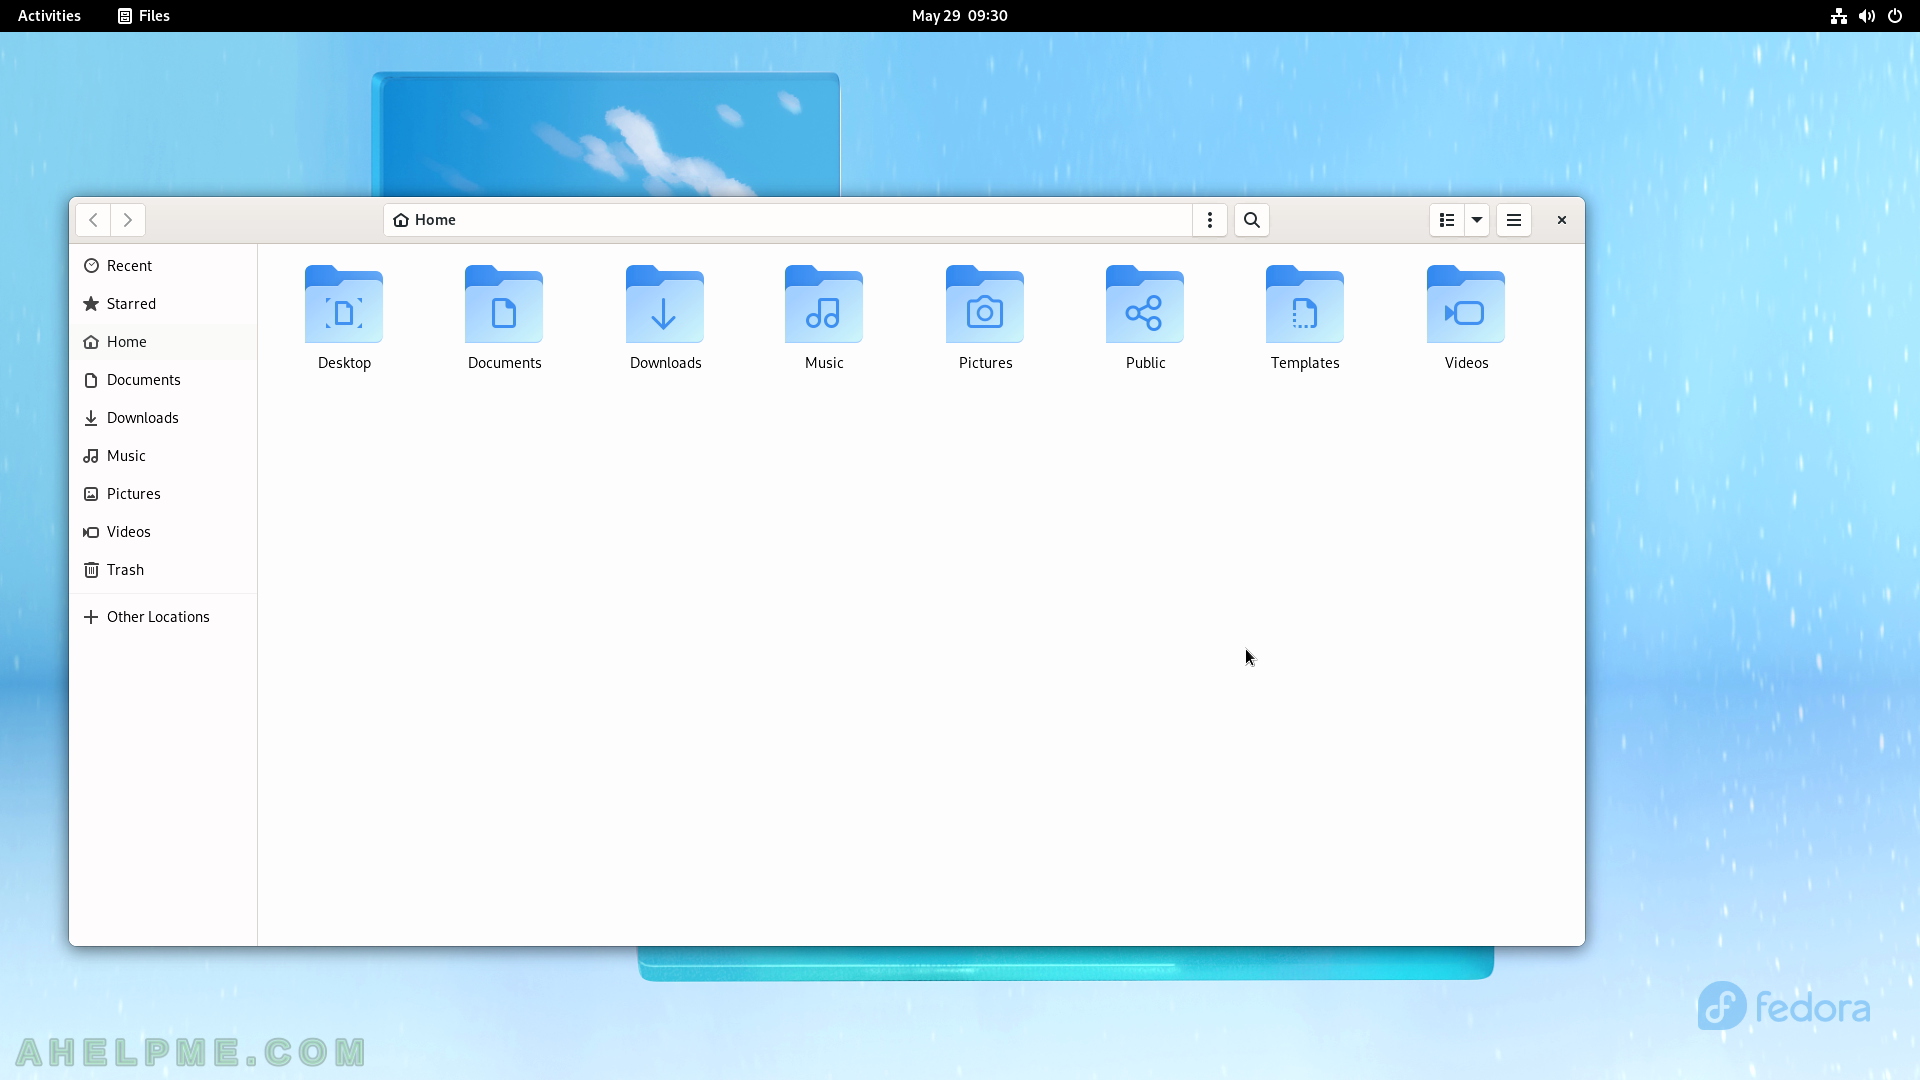Select Recent in the sidebar
This screenshot has width=1920, height=1080.
163,266
